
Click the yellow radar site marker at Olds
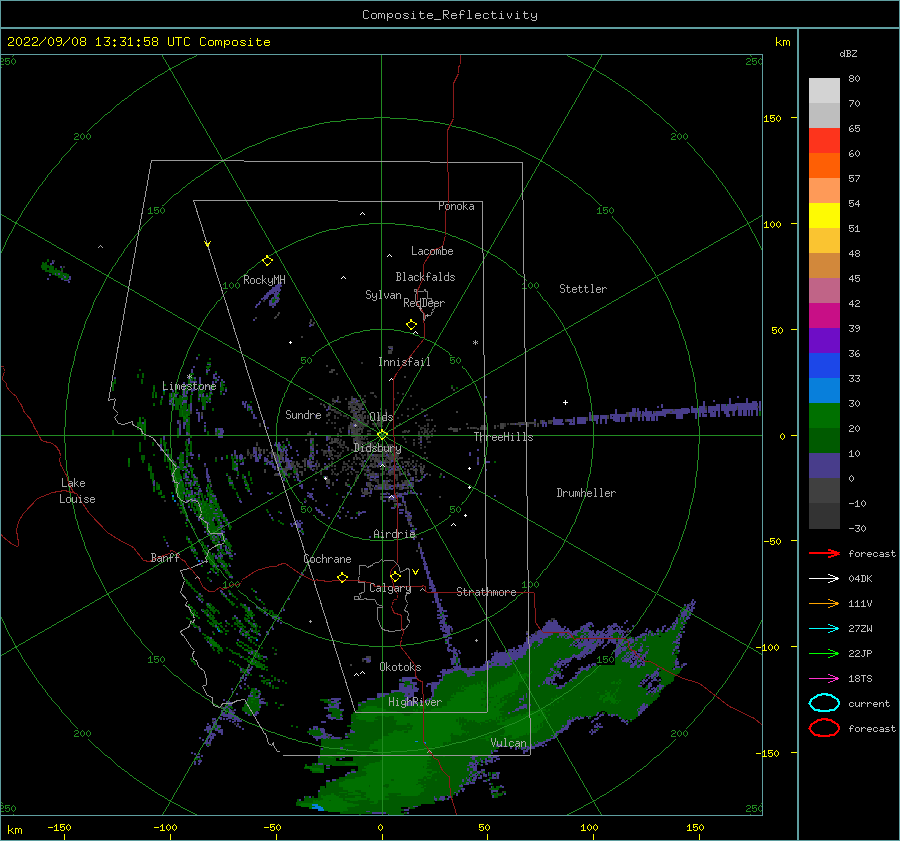pyautogui.click(x=382, y=435)
